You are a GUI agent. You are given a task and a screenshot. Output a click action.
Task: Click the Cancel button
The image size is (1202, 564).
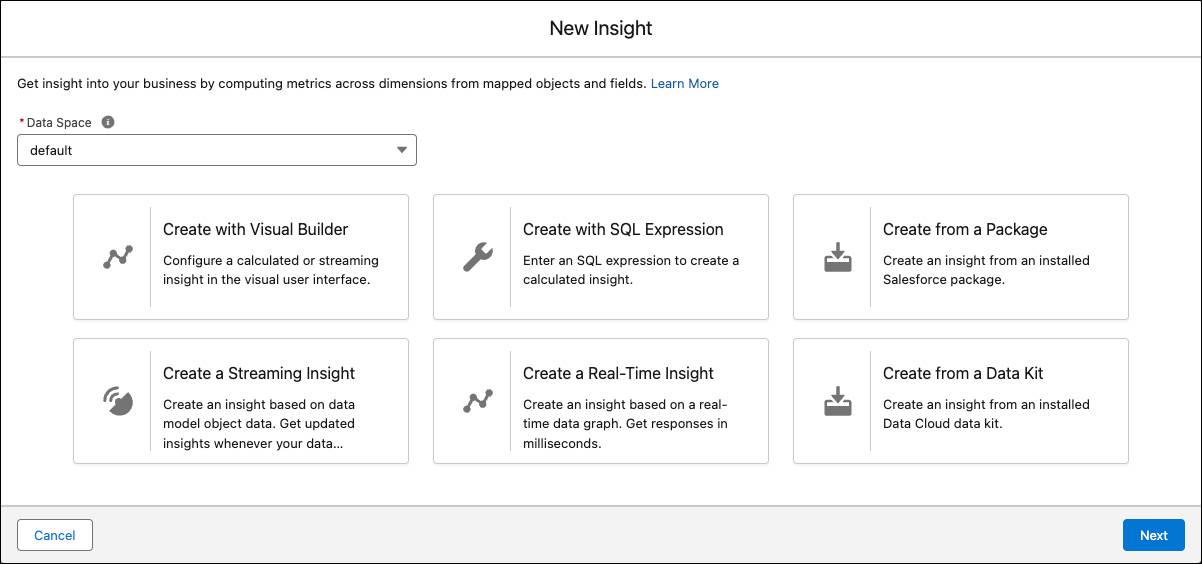[55, 535]
